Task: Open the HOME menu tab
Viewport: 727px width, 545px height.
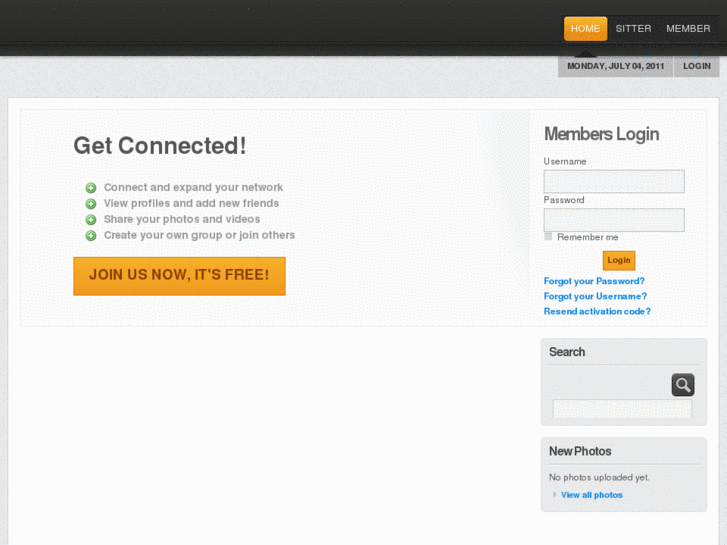Action: coord(585,29)
